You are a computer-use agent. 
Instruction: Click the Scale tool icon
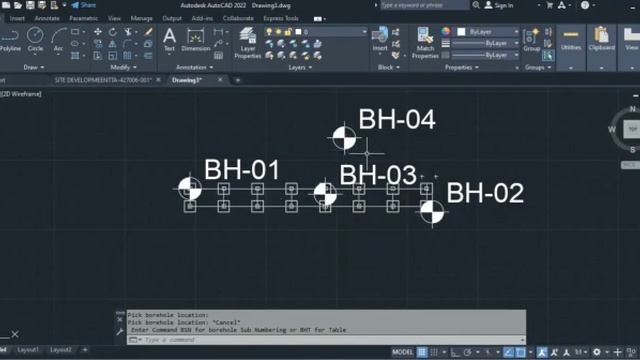113,56
